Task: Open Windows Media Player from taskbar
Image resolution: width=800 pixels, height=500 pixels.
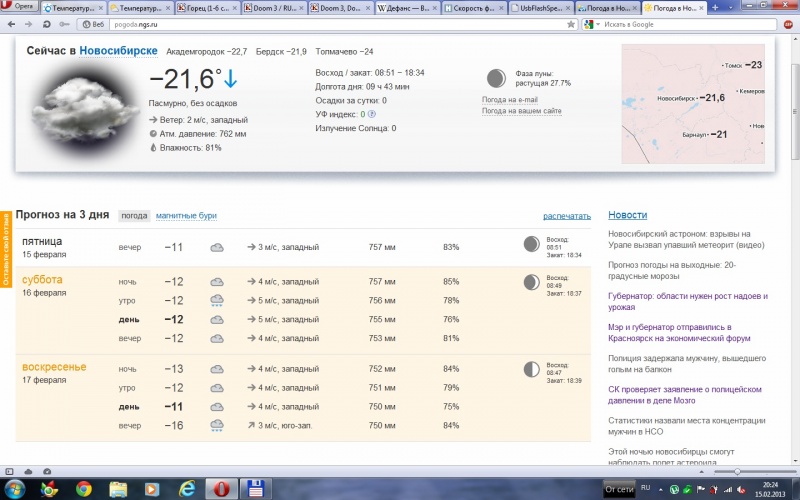Action: [152, 489]
